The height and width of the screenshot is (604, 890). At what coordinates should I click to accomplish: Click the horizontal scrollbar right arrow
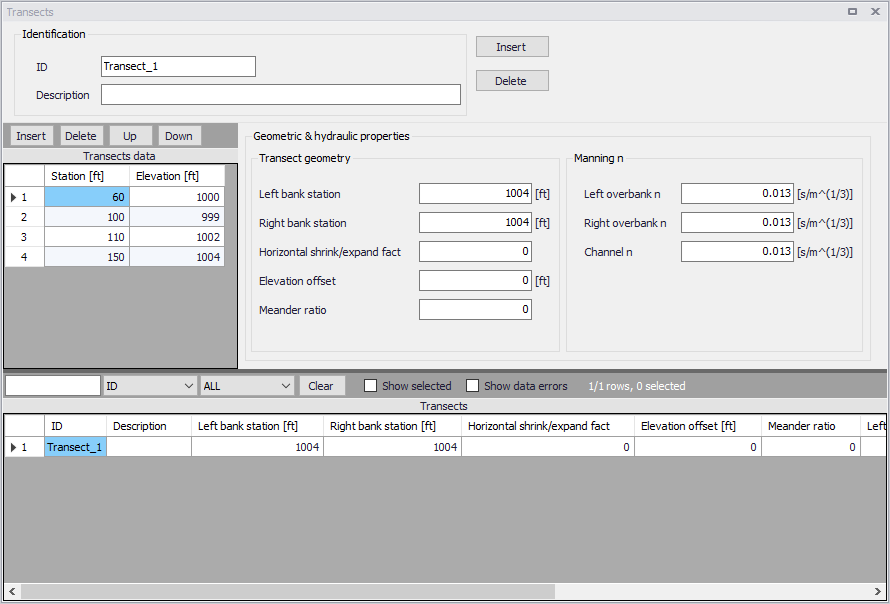pyautogui.click(x=878, y=592)
